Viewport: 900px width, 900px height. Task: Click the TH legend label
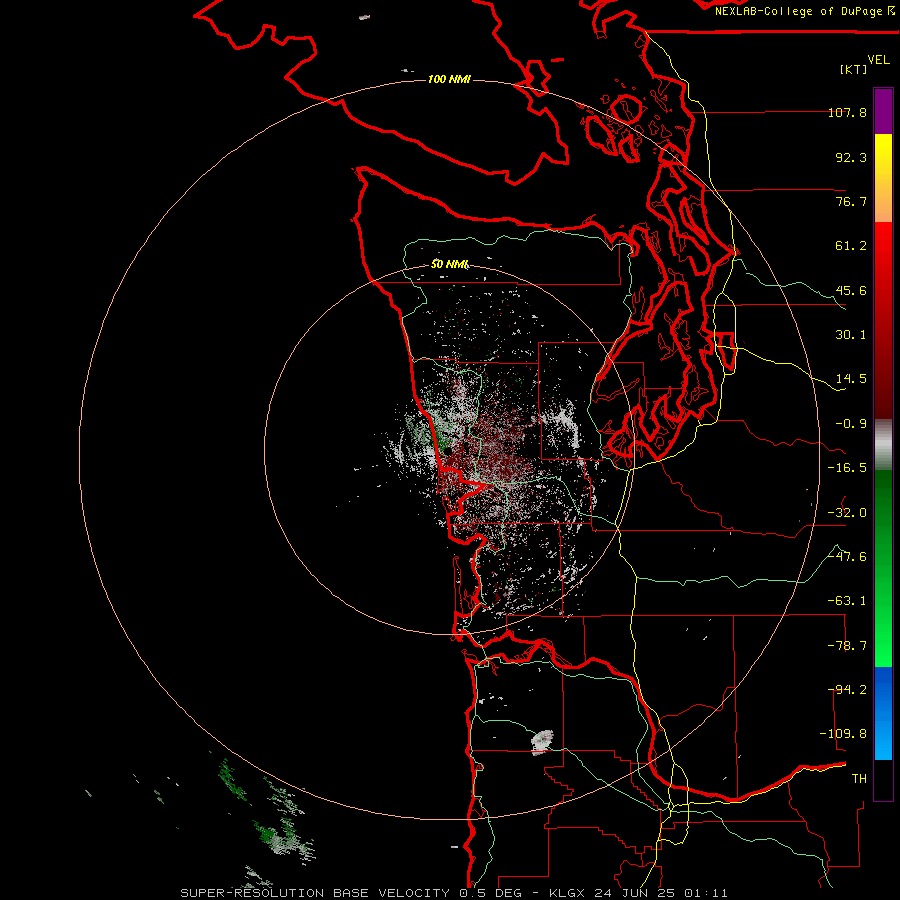click(859, 779)
